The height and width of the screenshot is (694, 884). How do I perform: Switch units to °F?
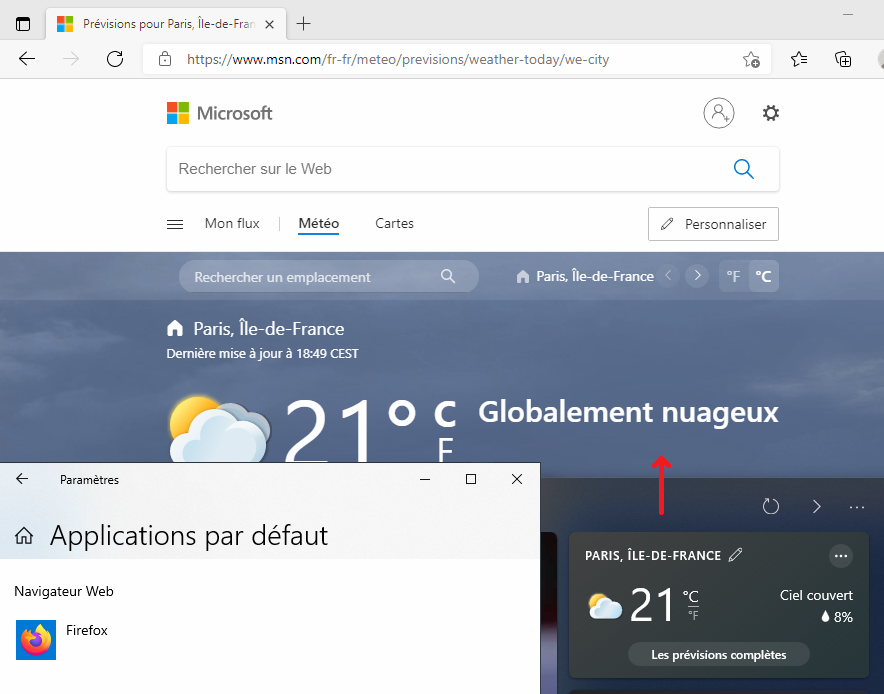(x=733, y=276)
